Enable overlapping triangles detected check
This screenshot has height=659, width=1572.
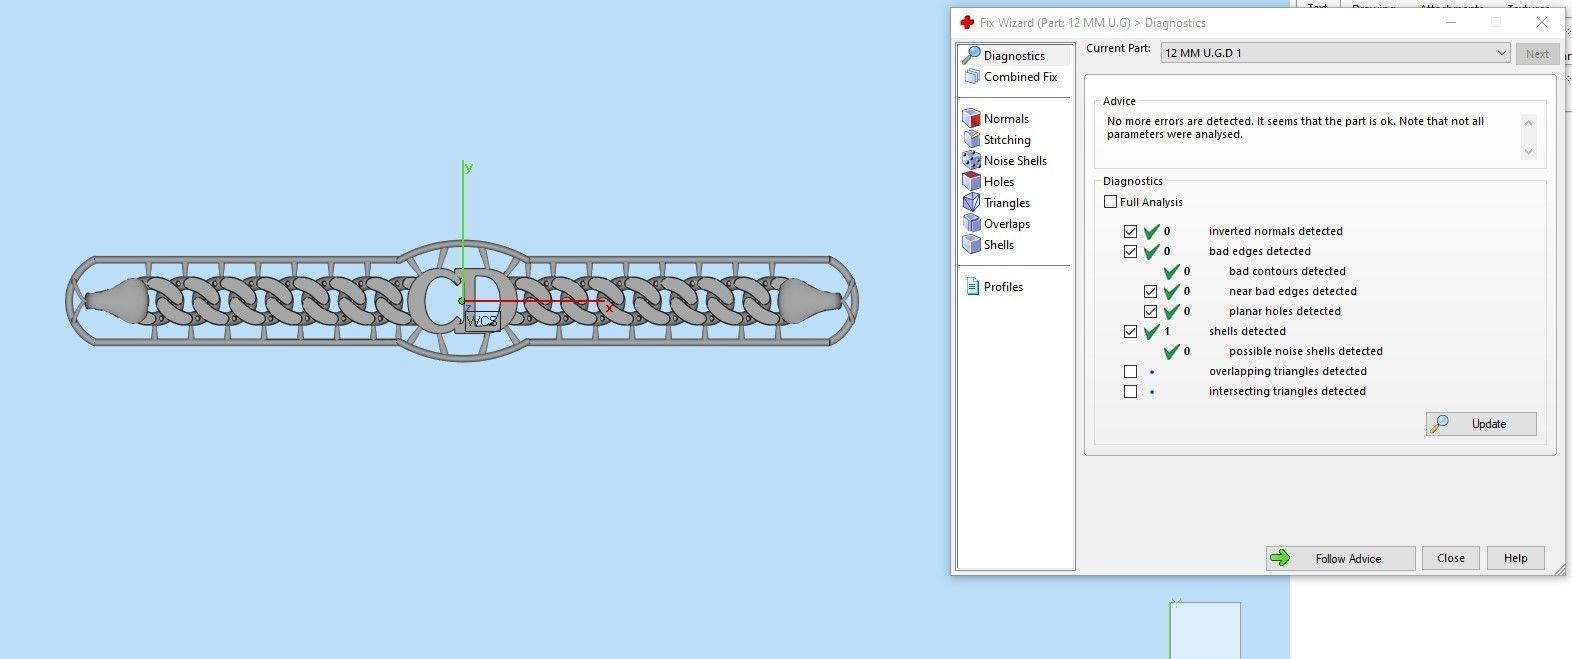[x=1130, y=371]
